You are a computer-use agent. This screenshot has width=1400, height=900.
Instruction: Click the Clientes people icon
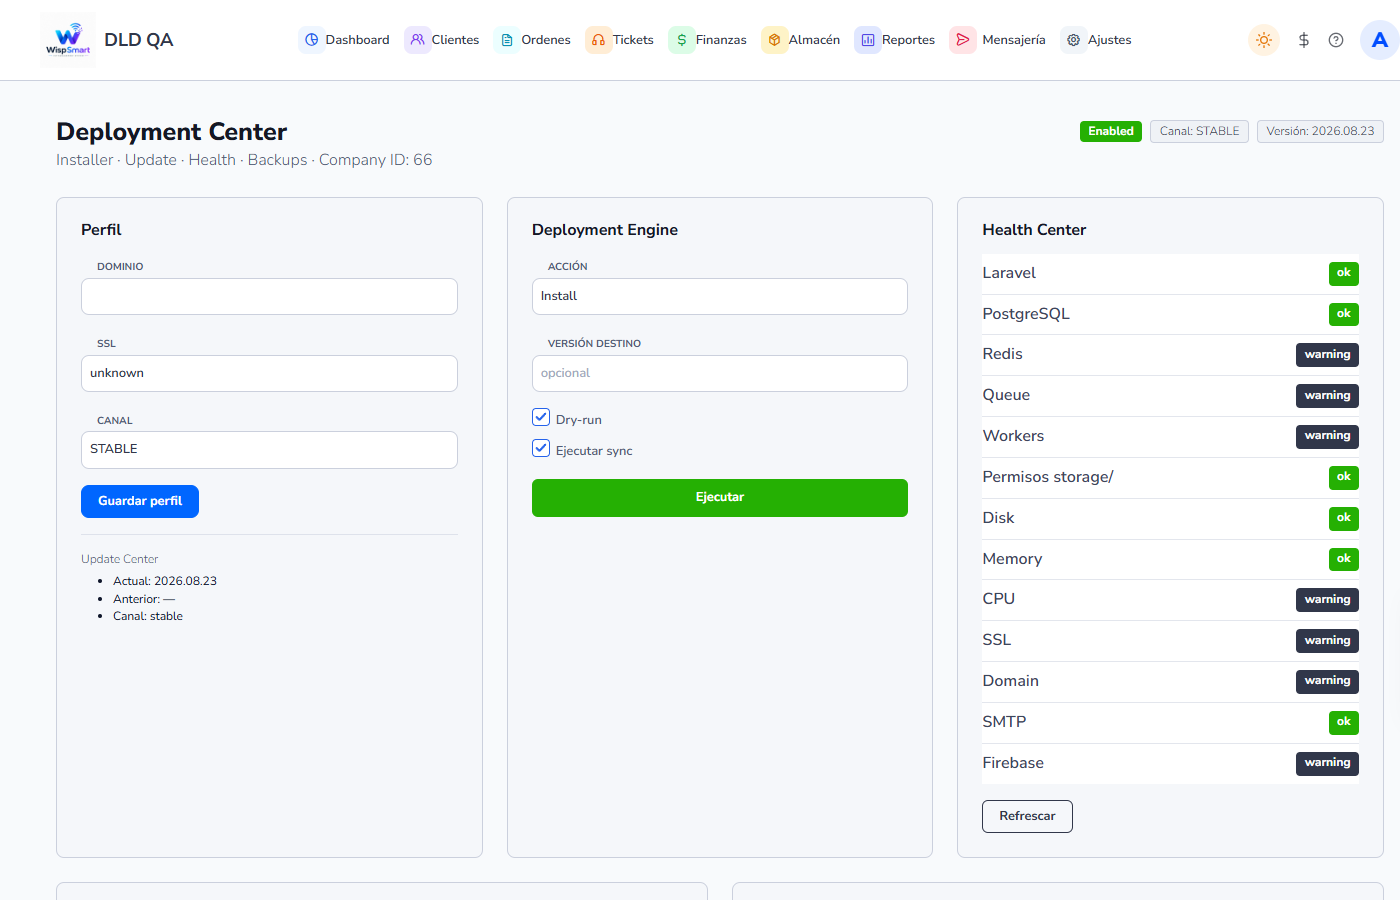pyautogui.click(x=418, y=40)
